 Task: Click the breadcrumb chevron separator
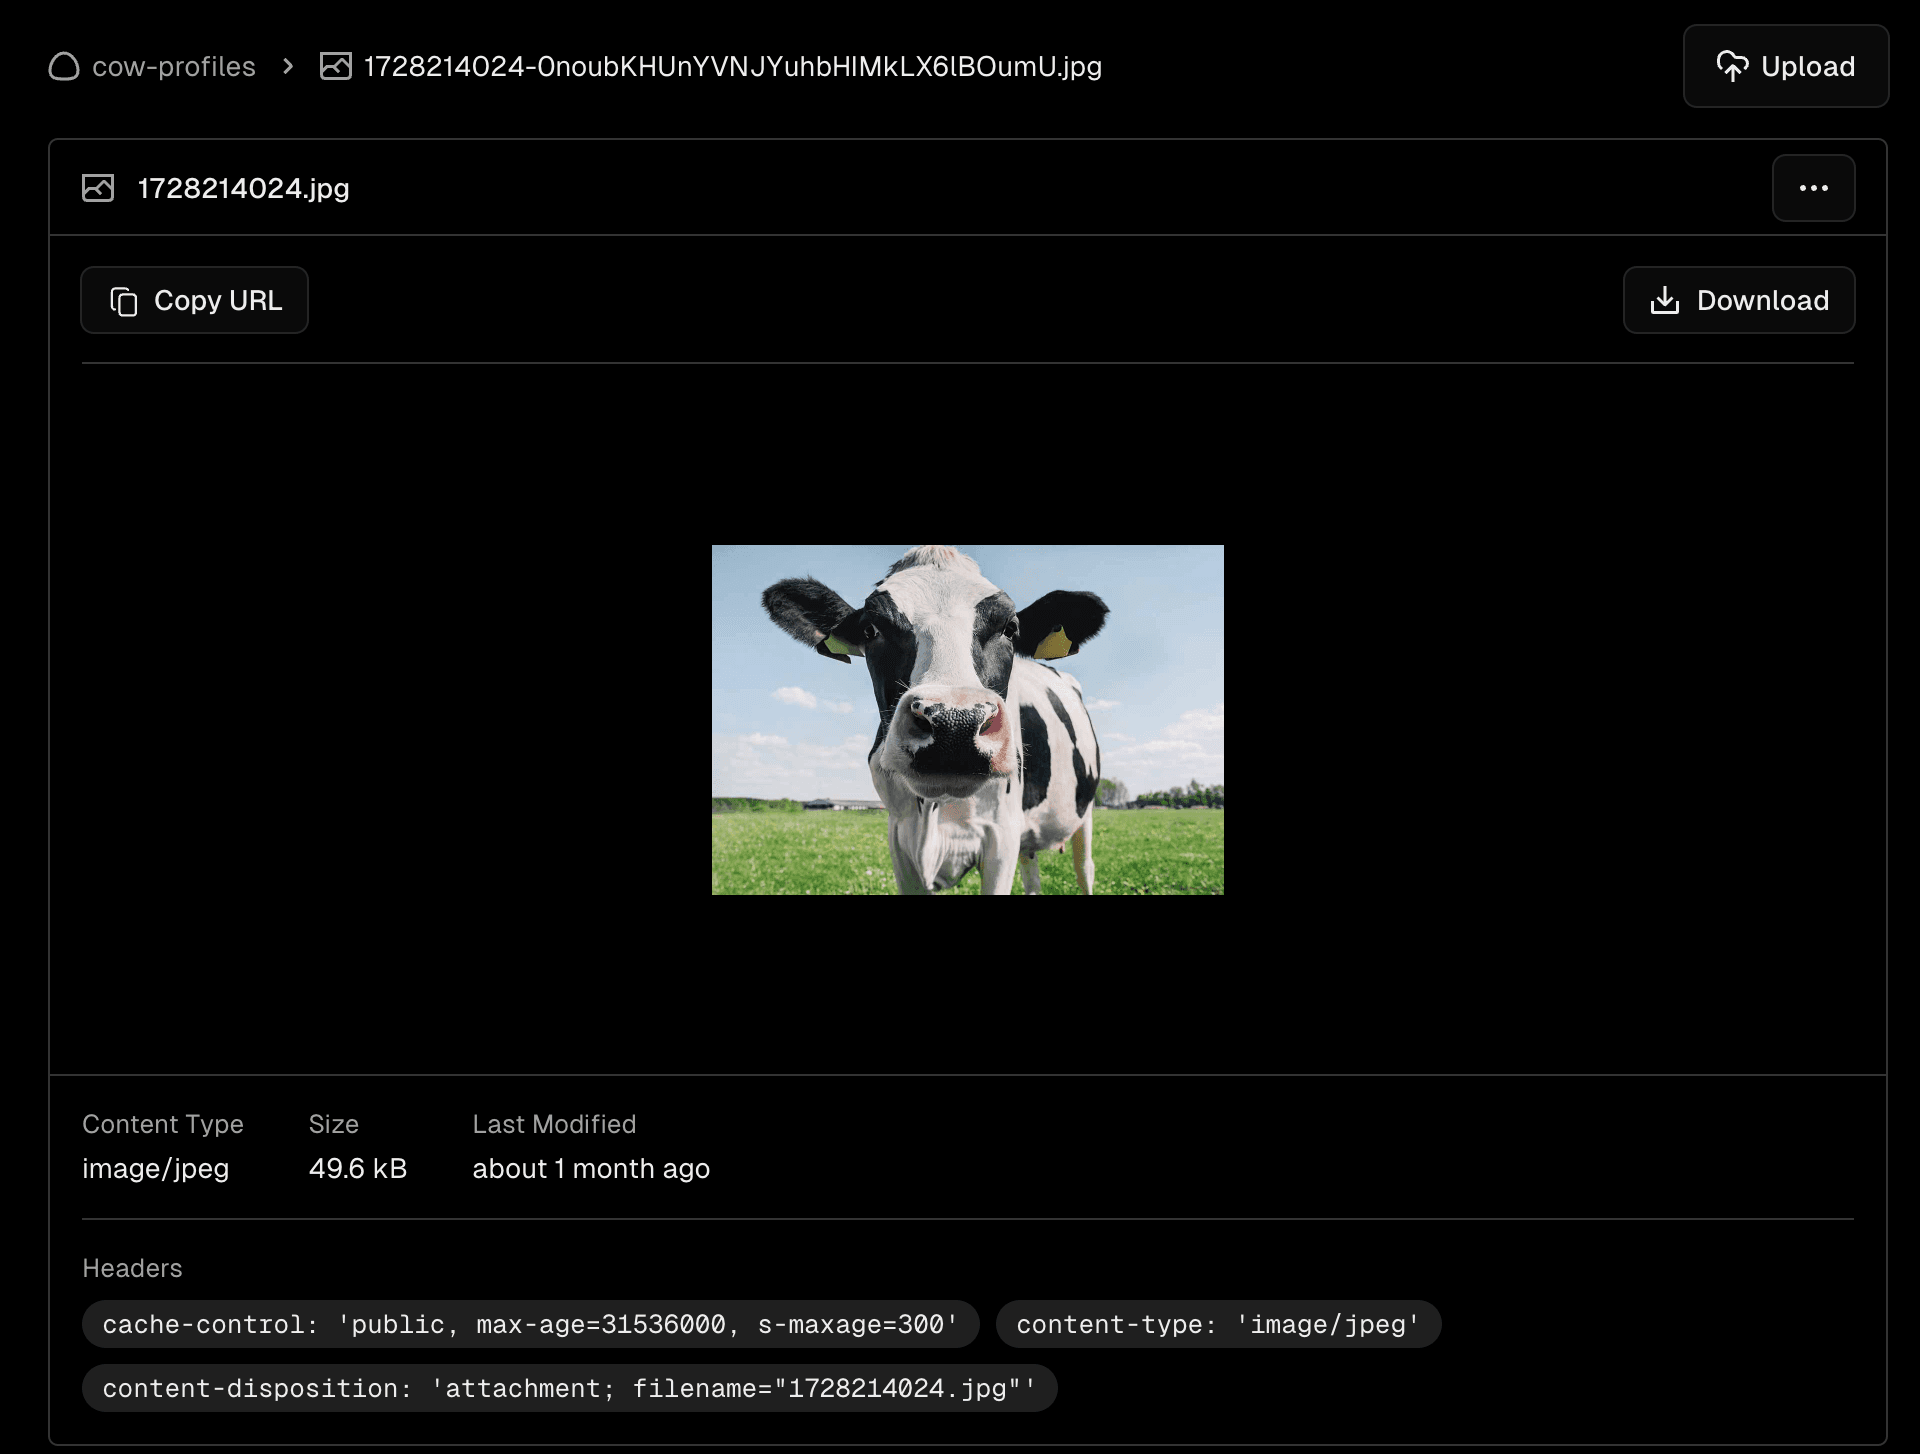(288, 67)
